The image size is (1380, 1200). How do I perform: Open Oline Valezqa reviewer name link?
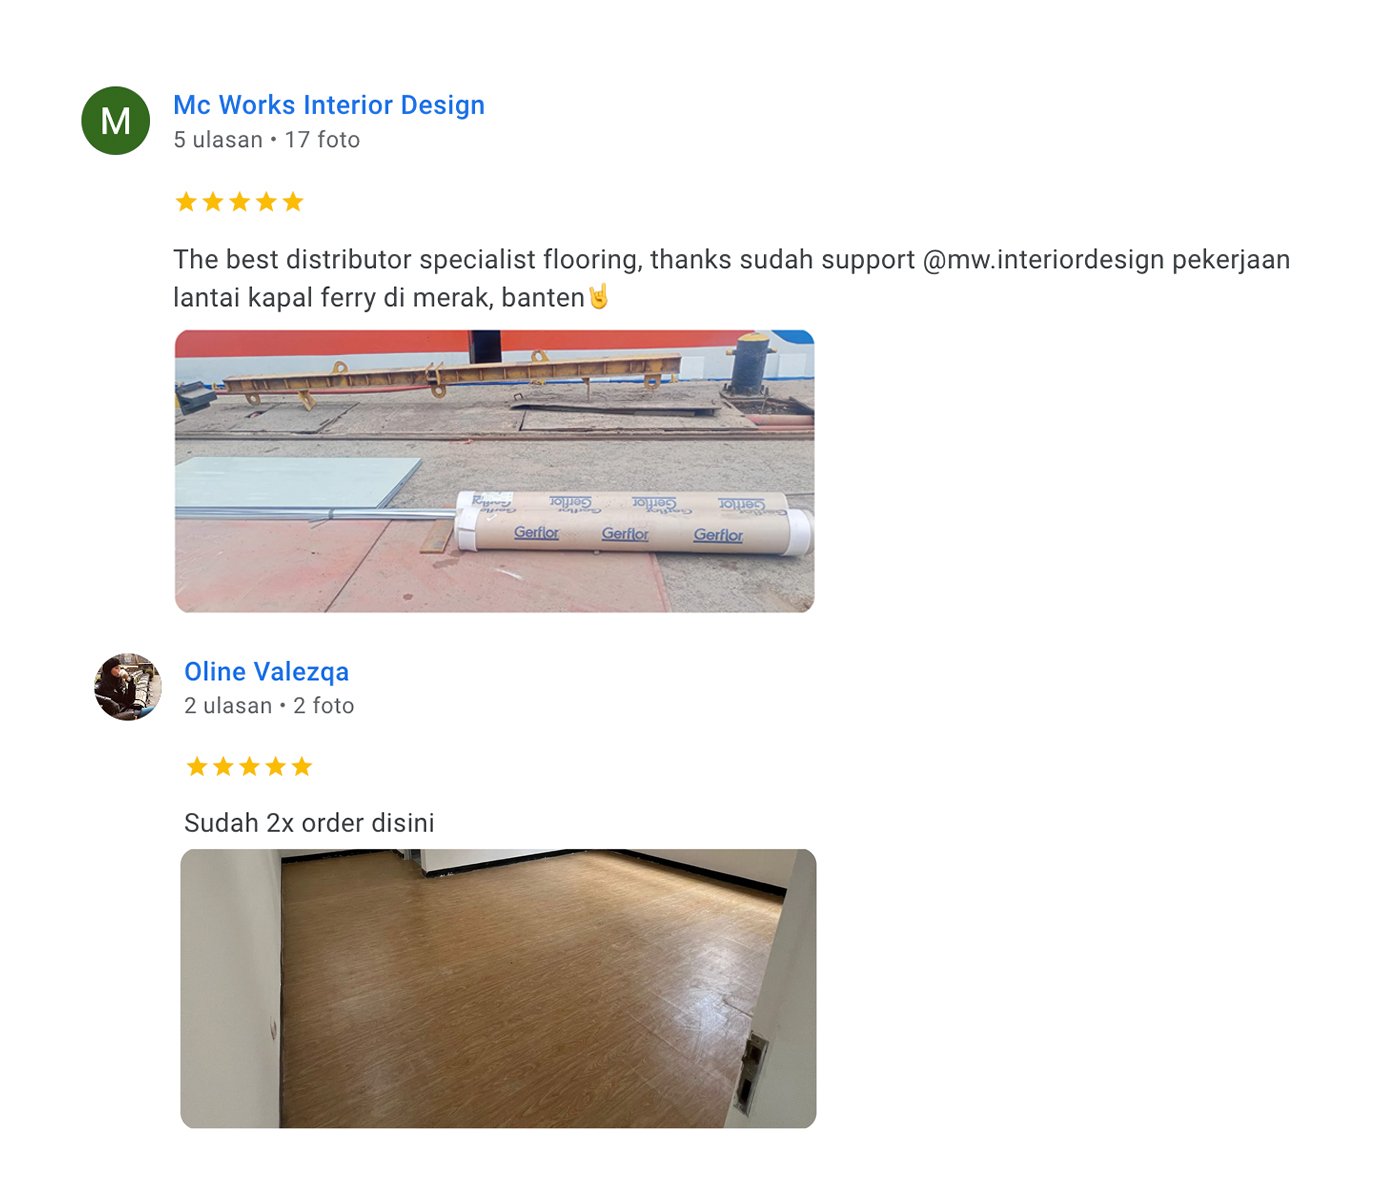coord(267,672)
